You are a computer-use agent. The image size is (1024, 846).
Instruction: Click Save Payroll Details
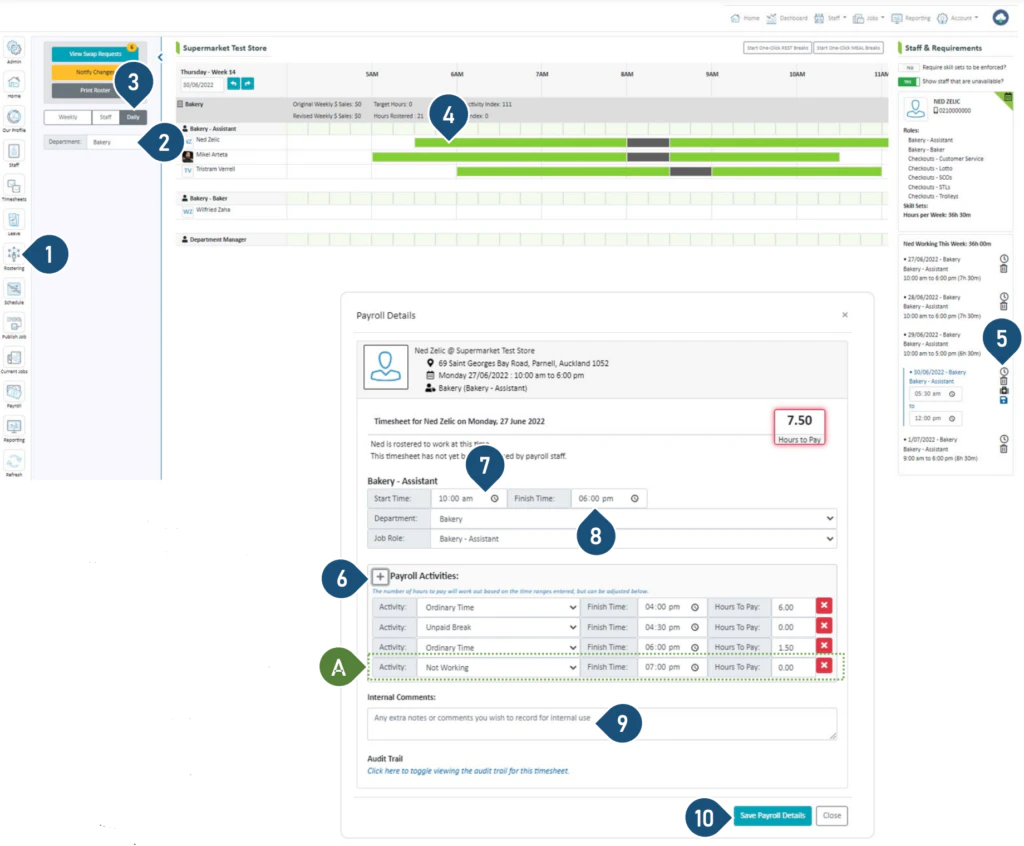click(772, 815)
